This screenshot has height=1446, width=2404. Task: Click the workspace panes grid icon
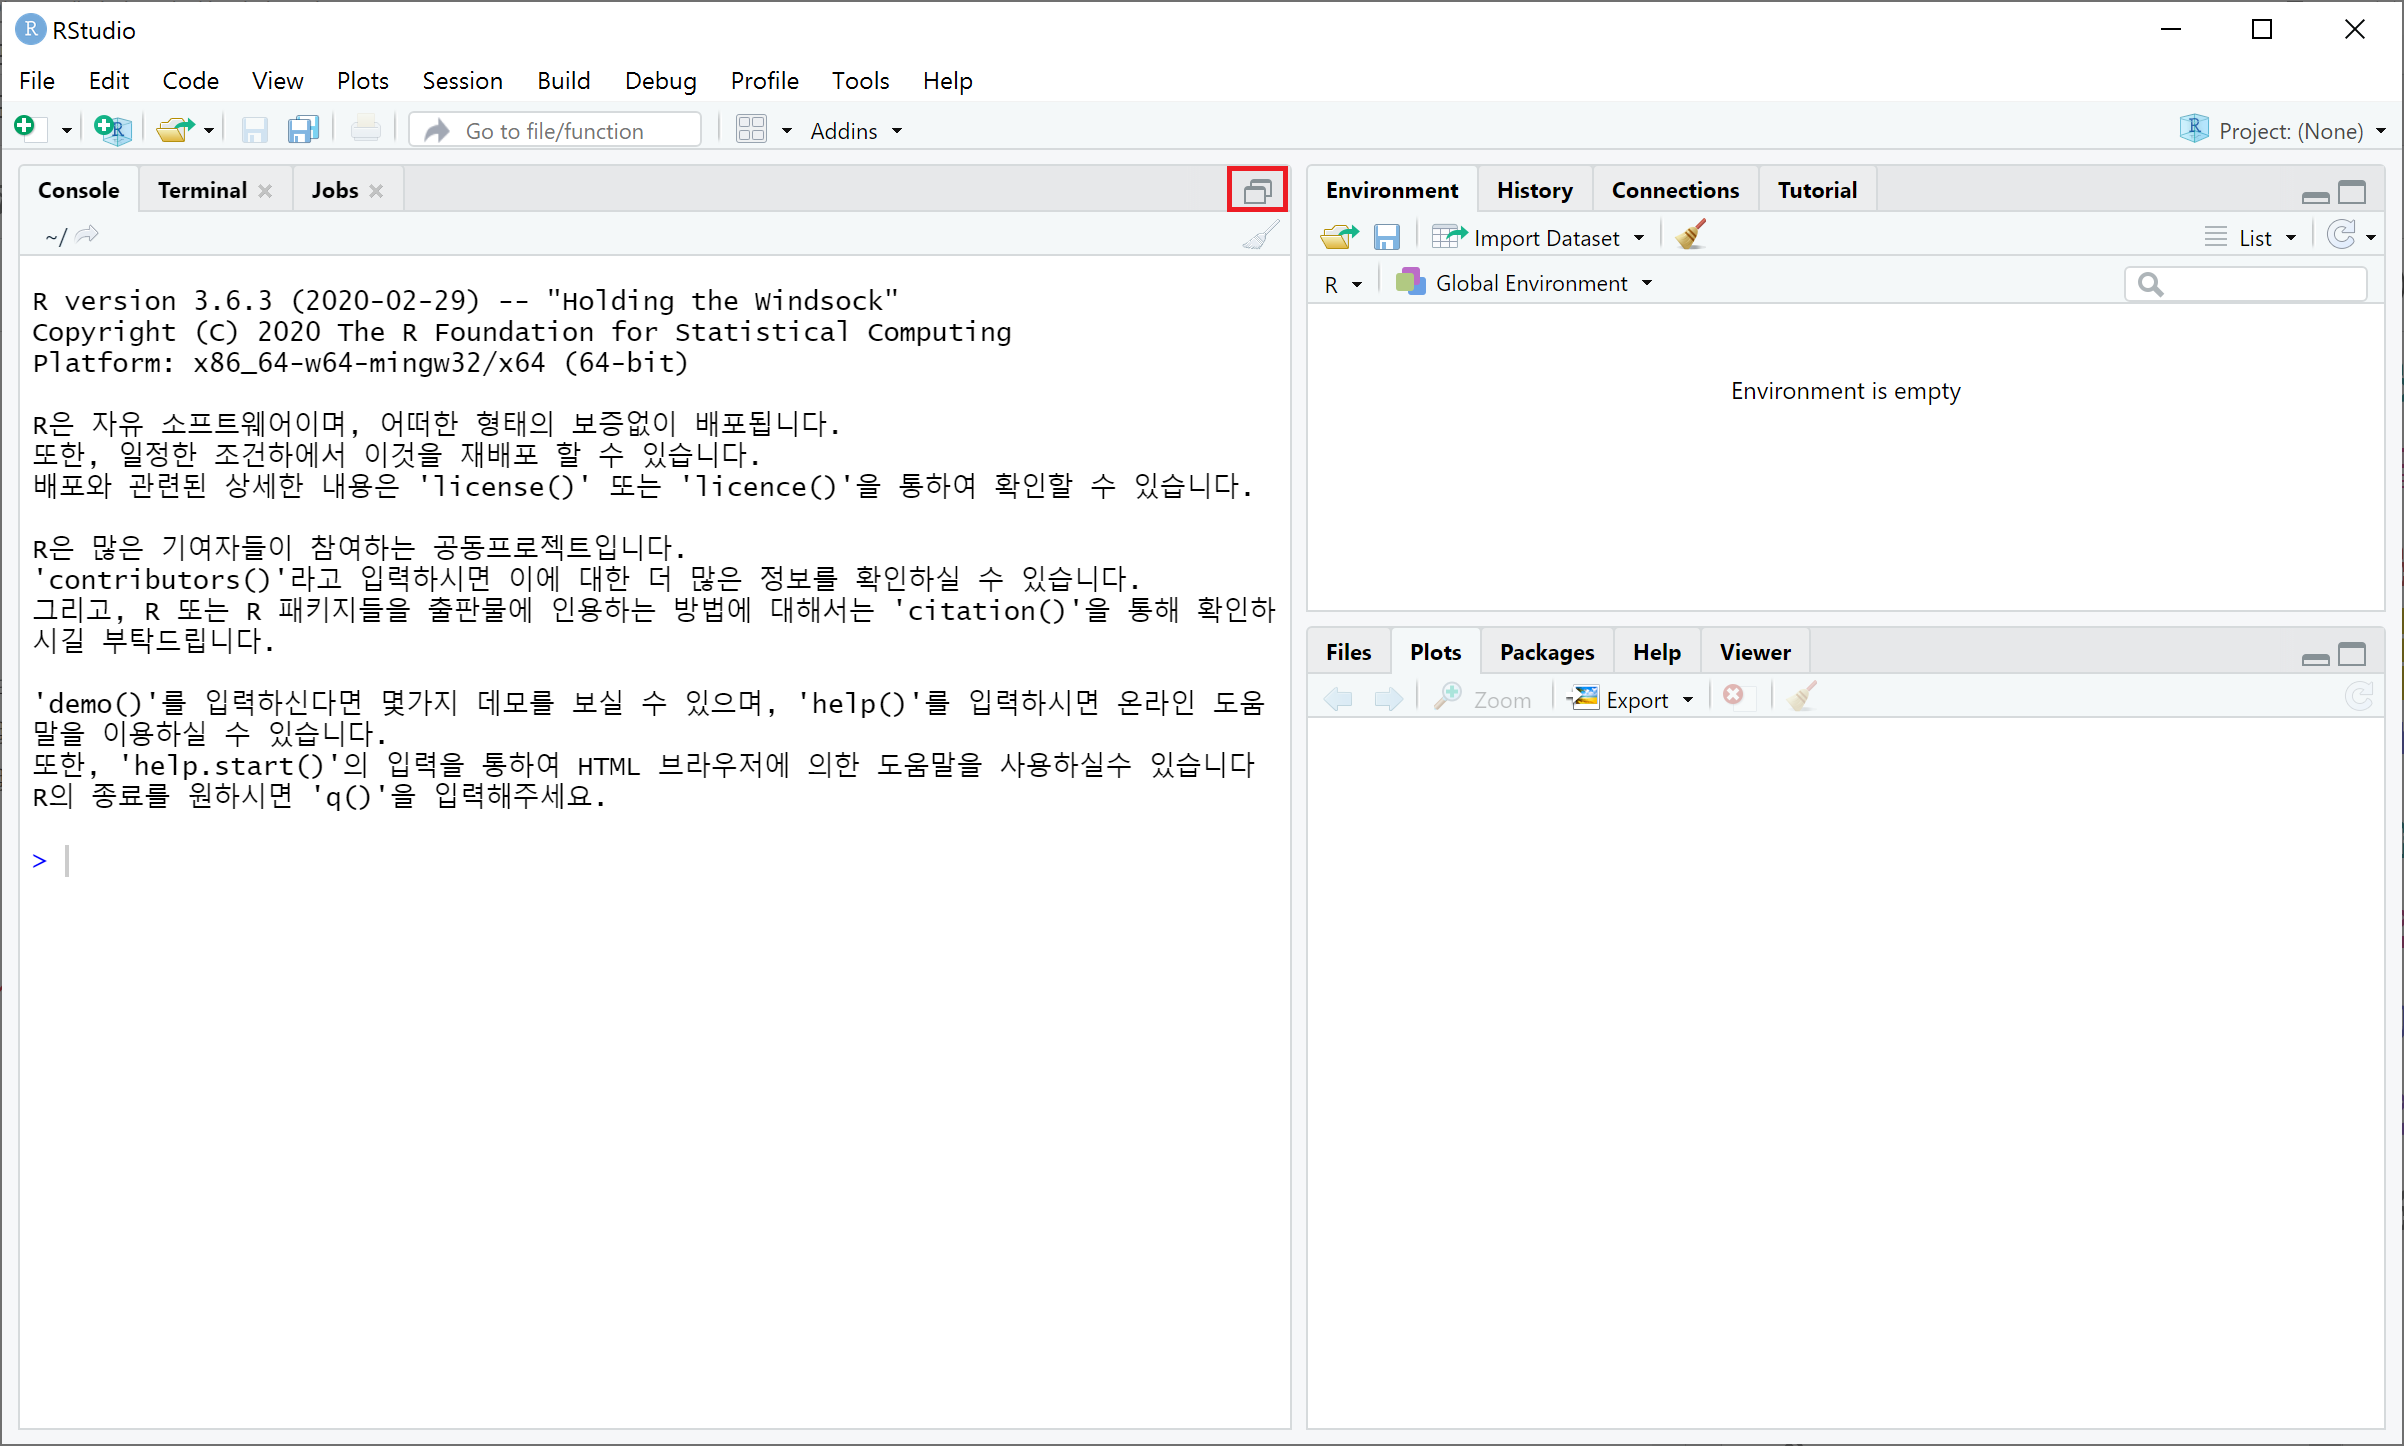point(751,130)
